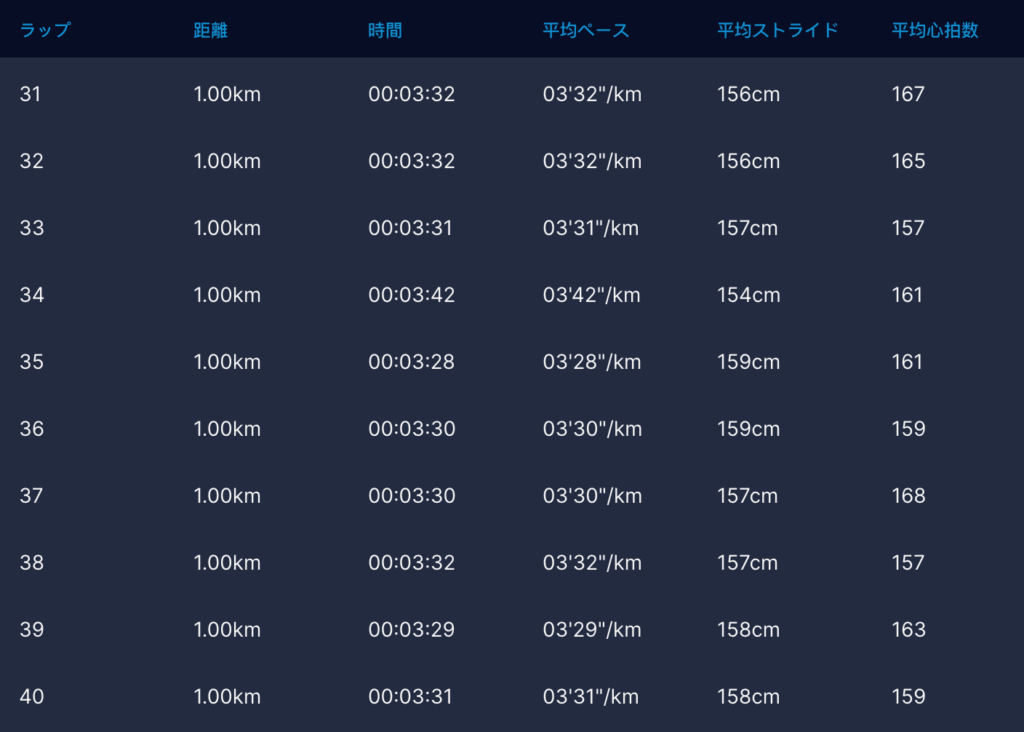Click heart rate 167 in lap 31
This screenshot has width=1024, height=732.
[908, 95]
